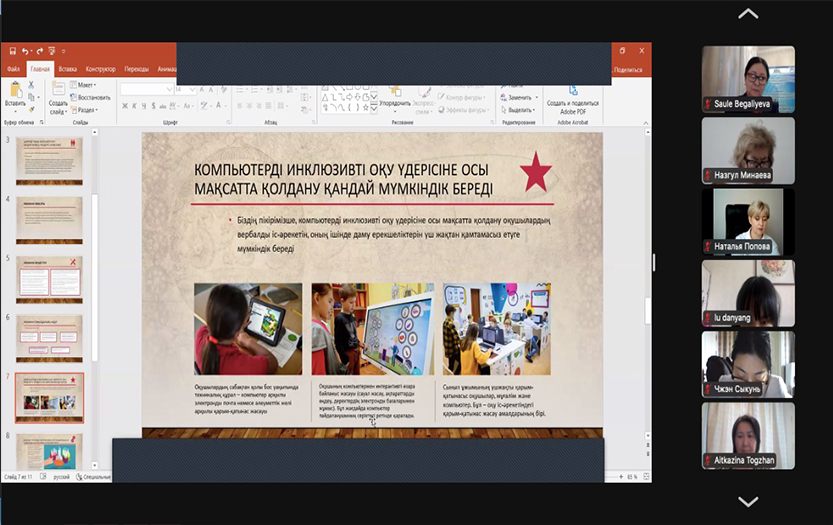Image resolution: width=833 pixels, height=525 pixels.
Task: Click the Share (Поделиться) button
Action: coord(628,69)
